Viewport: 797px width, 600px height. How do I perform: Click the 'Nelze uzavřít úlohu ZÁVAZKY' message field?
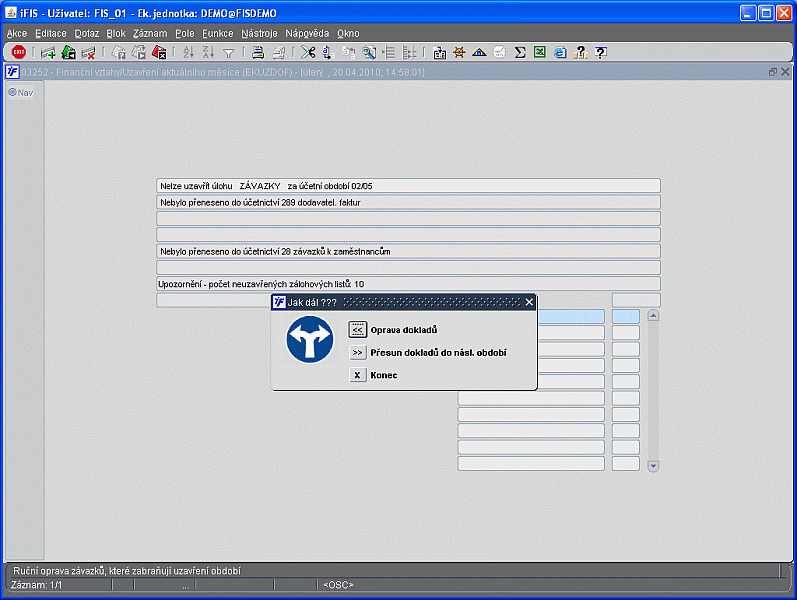click(409, 186)
